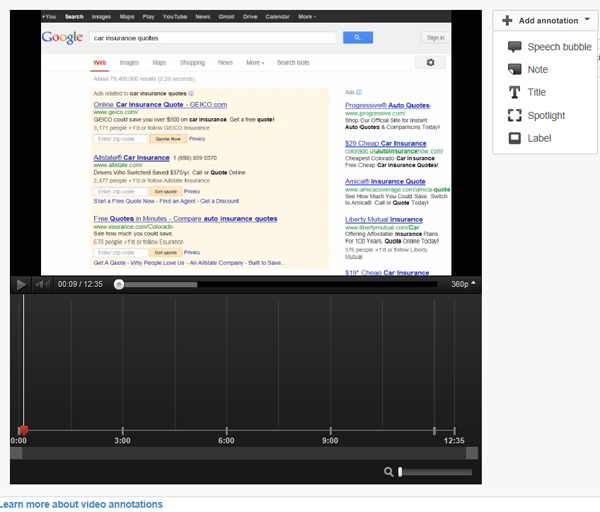
Task: Mute the video volume
Action: [42, 284]
